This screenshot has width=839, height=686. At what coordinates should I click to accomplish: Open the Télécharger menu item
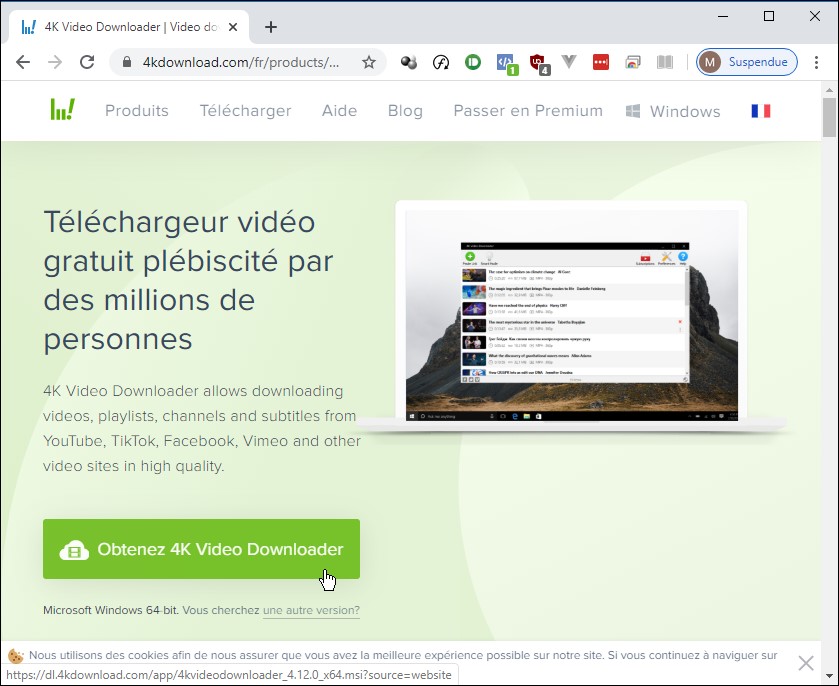pyautogui.click(x=246, y=111)
